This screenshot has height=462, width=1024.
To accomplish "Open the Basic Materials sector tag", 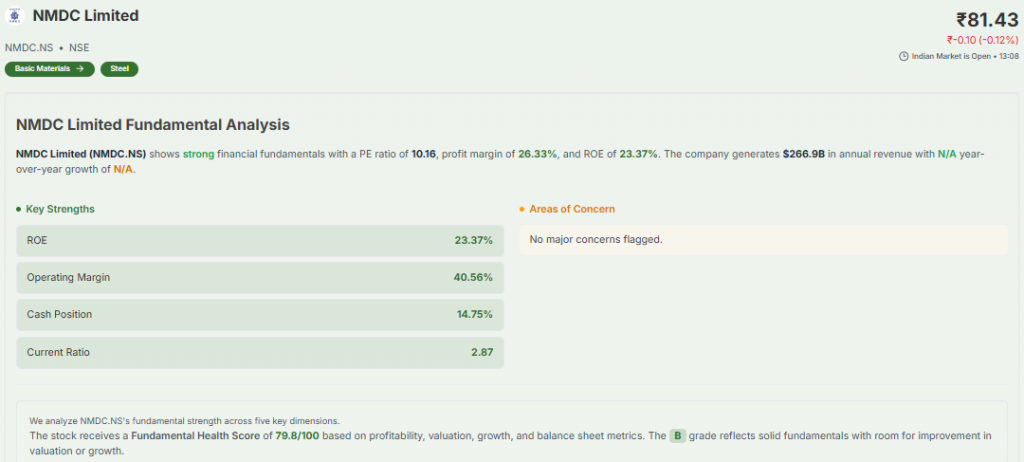I will click(x=49, y=69).
